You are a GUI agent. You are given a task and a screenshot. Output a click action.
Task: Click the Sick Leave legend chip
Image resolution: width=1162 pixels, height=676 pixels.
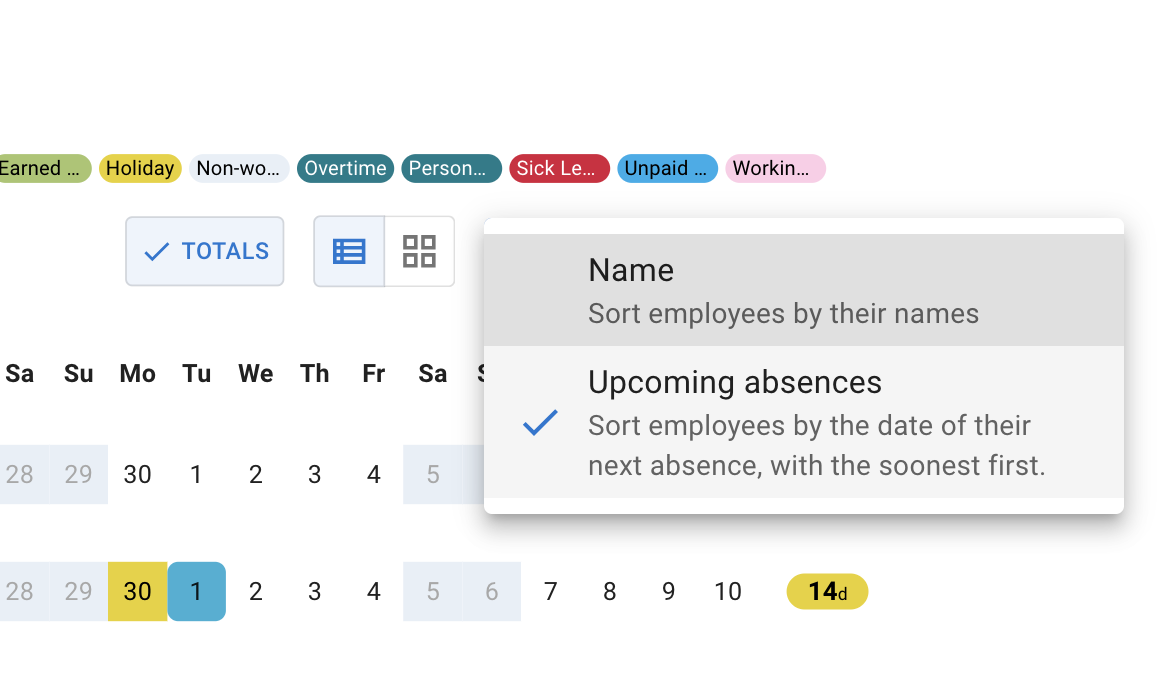coord(558,168)
